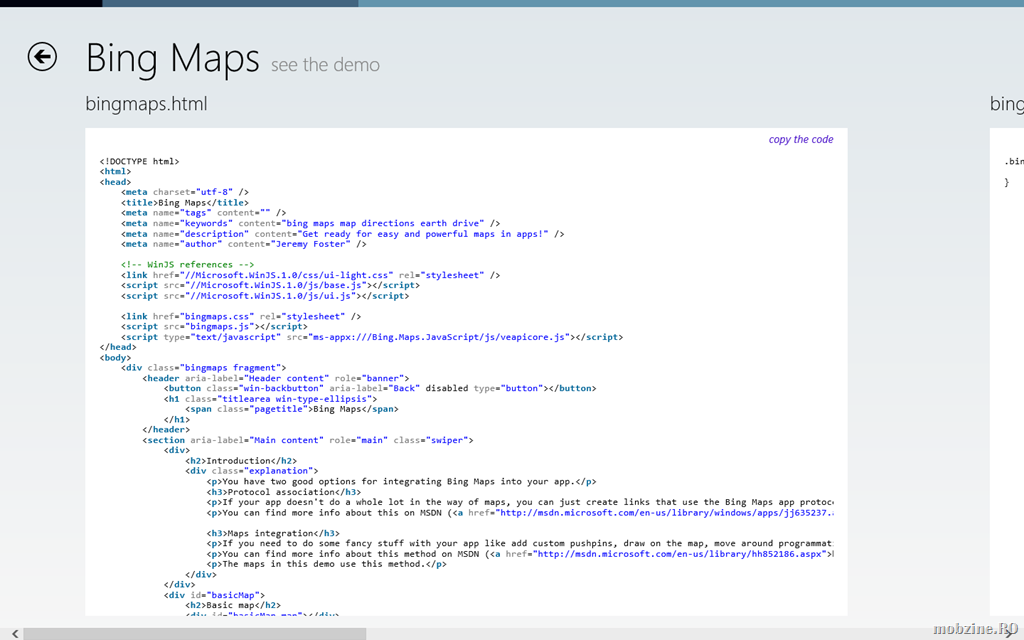Image resolution: width=1024 pixels, height=640 pixels.
Task: Click the "<!DOCTYPE html>" code line
Action: (139, 161)
